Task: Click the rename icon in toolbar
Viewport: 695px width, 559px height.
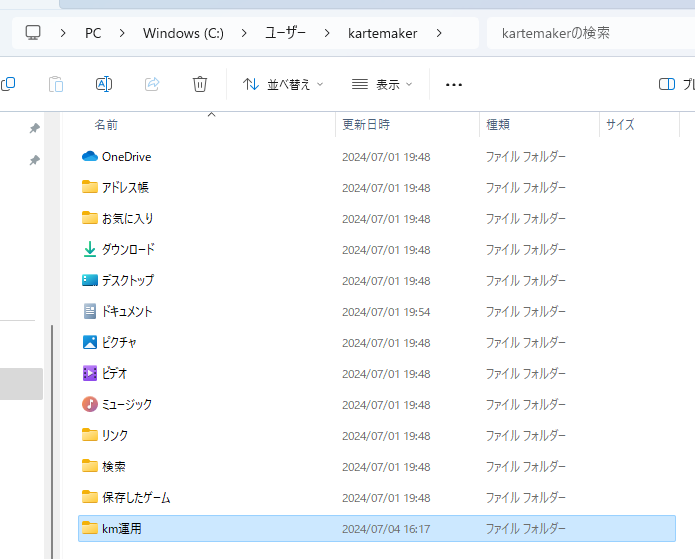Action: (x=104, y=84)
